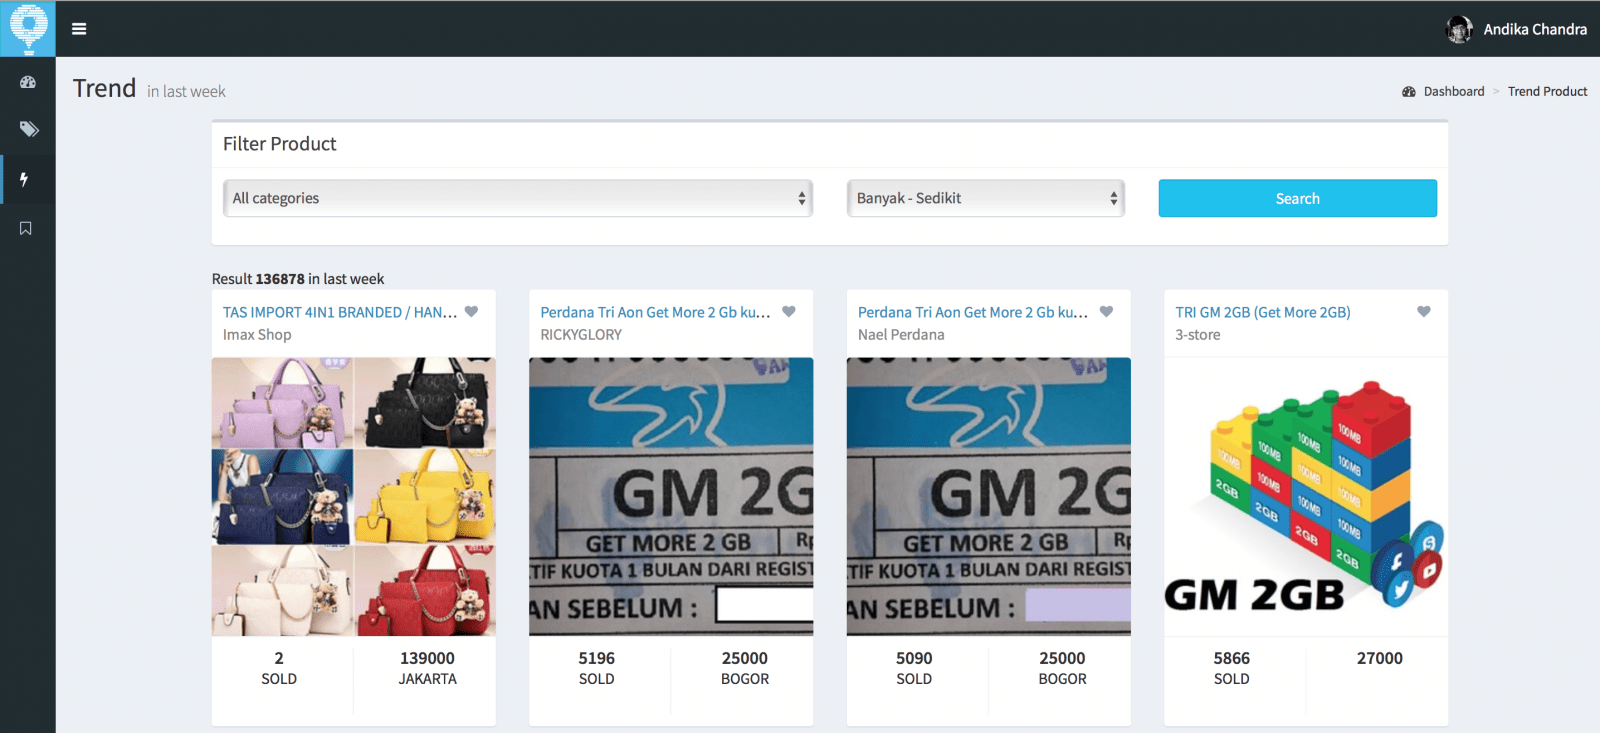
Task: Open the bookmark sidebar icon
Action: pos(26,228)
